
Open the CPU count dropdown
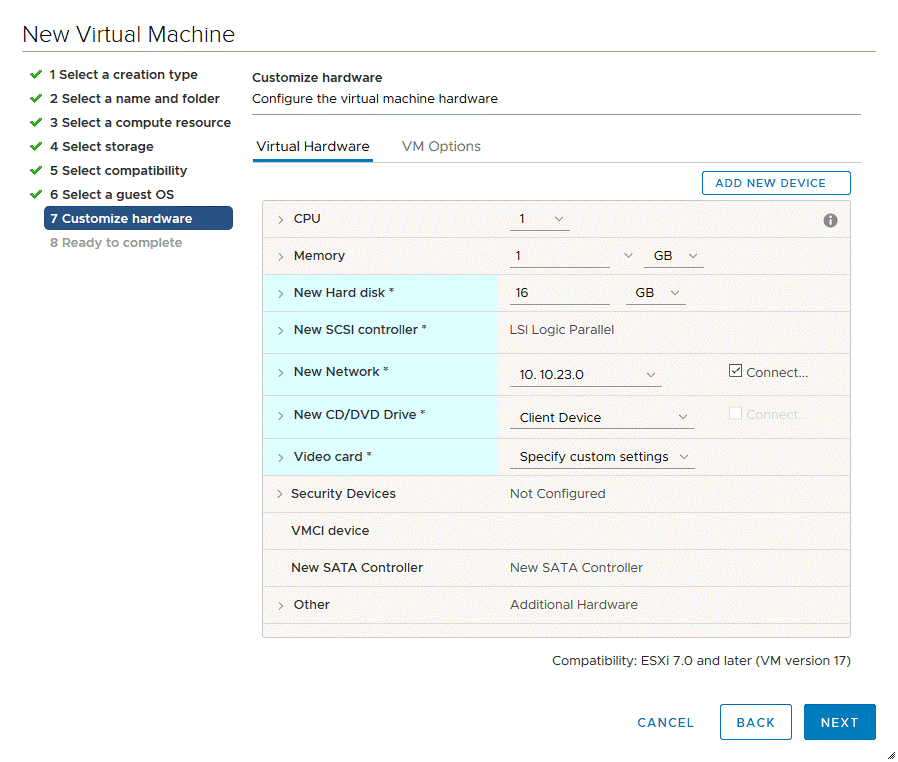coord(541,219)
